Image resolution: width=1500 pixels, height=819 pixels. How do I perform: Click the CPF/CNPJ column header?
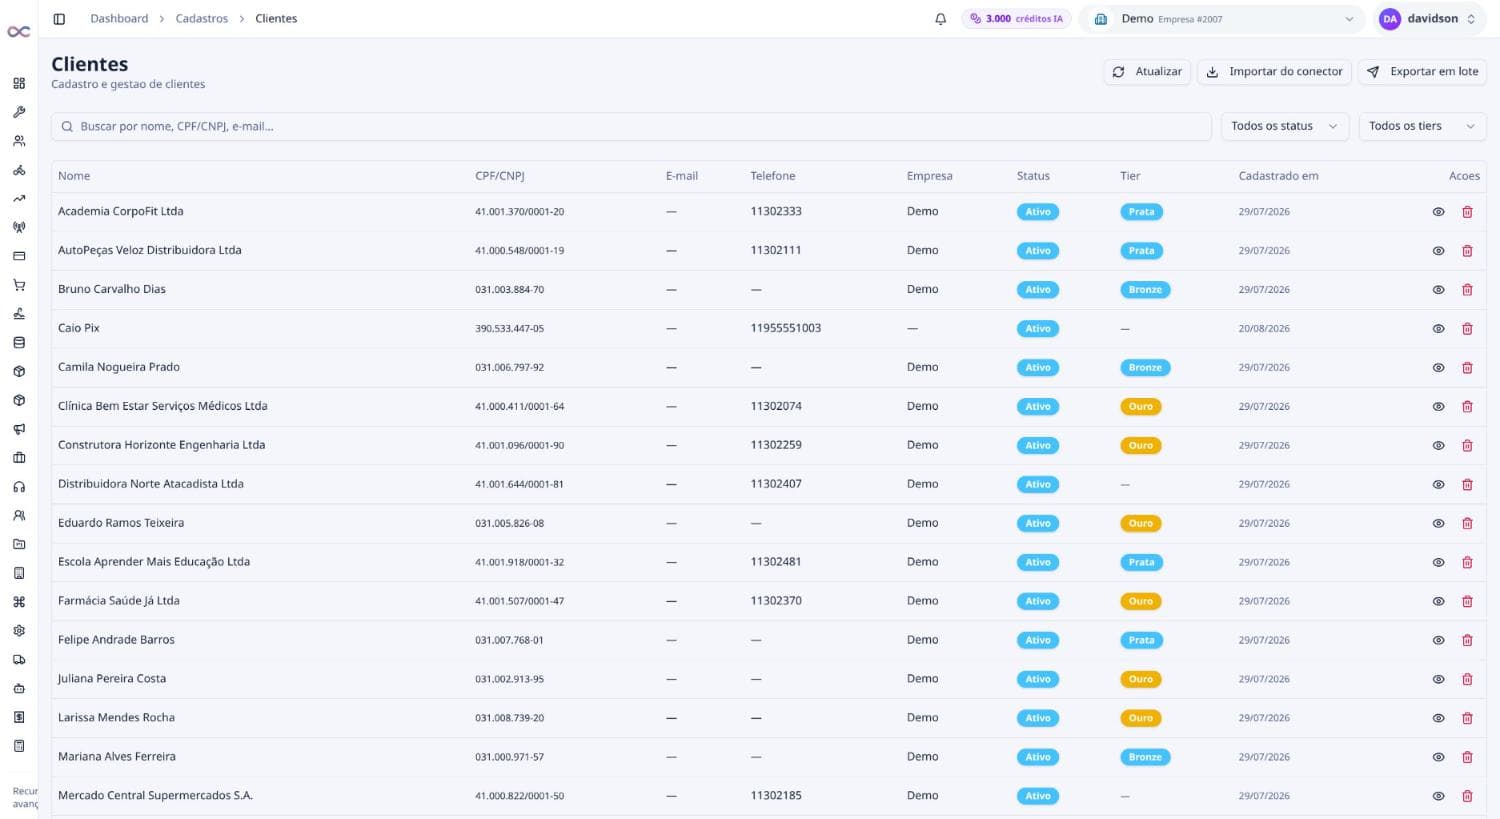pyautogui.click(x=500, y=176)
